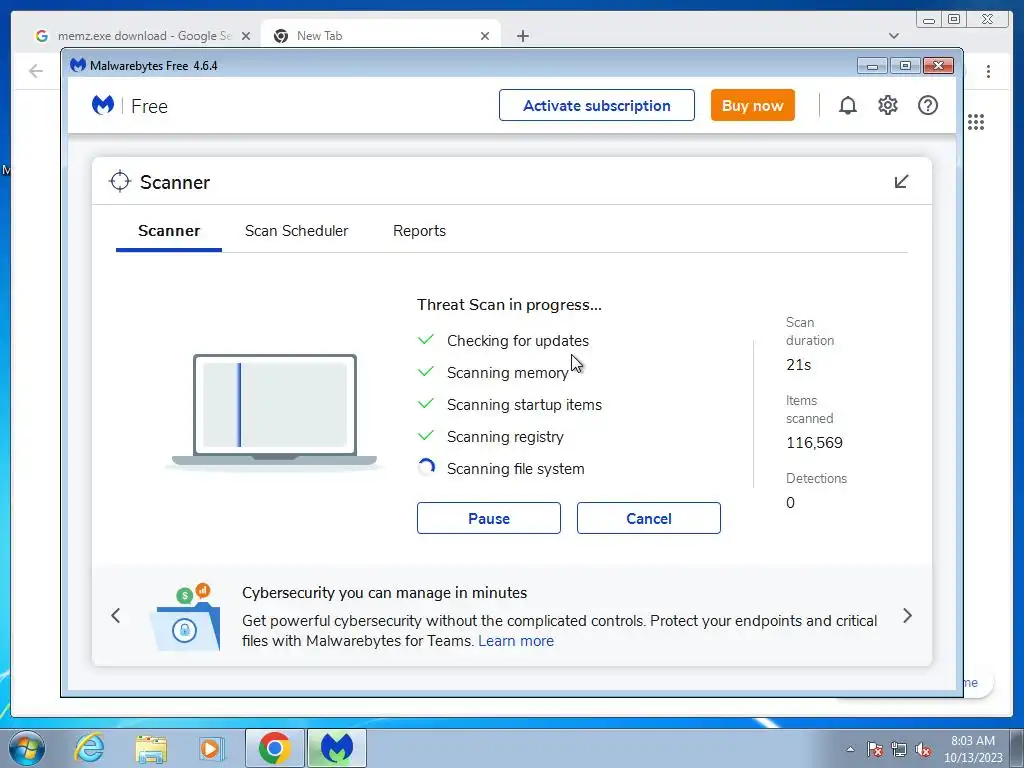Click the Scanner crosshair icon in header
The image size is (1024, 768).
pyautogui.click(x=120, y=182)
